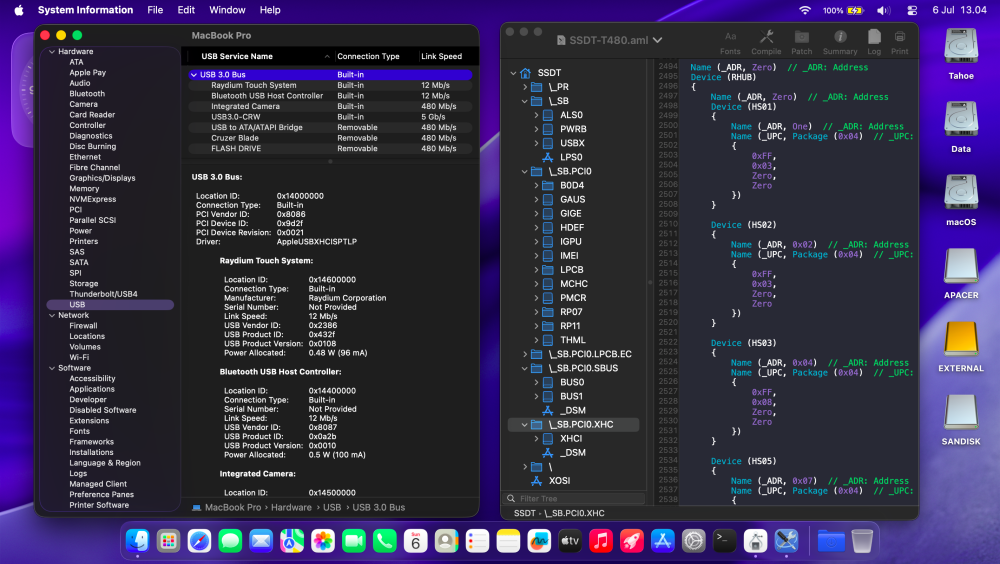Open the Help menu
Screen dimensions: 1000x564
point(270,10)
